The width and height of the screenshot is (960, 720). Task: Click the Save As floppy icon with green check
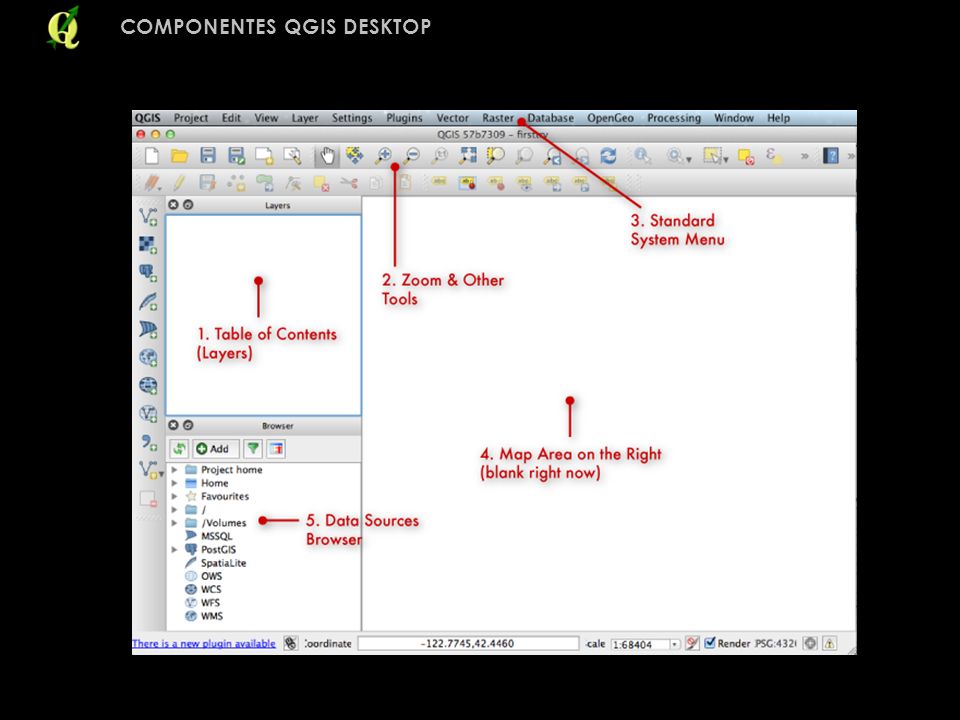236,156
